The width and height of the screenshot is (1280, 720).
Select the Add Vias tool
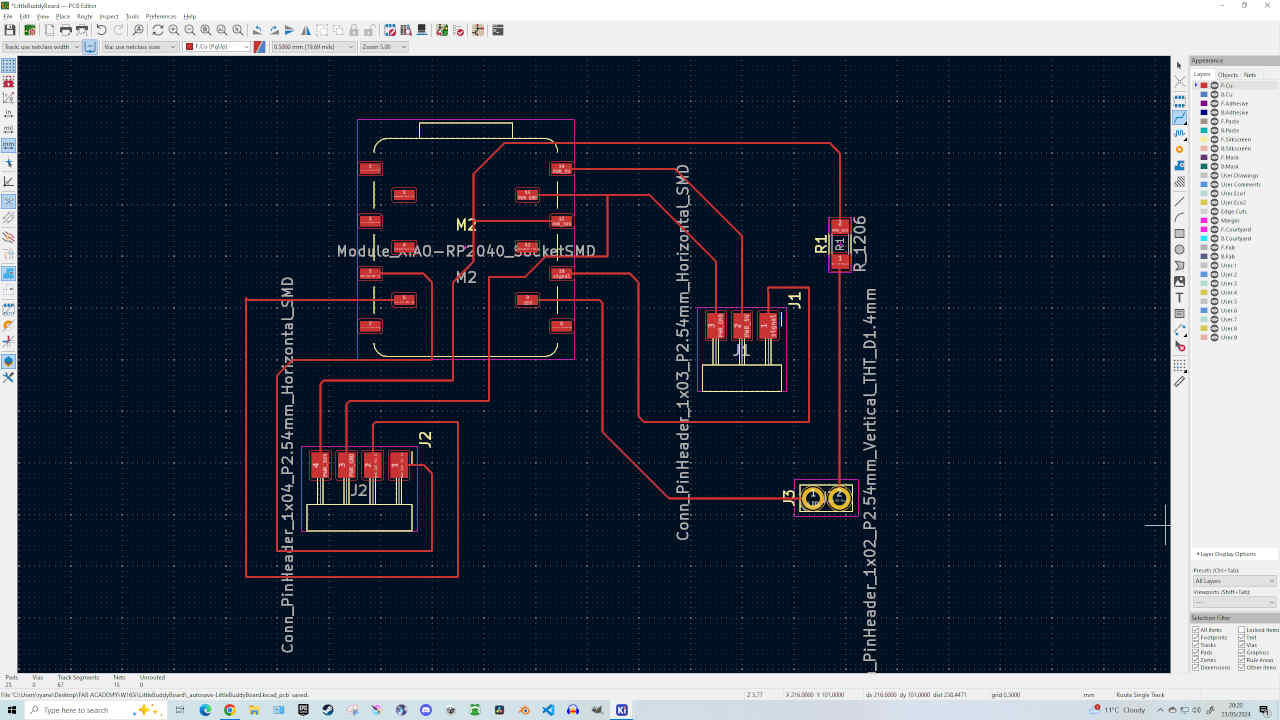[x=1179, y=150]
